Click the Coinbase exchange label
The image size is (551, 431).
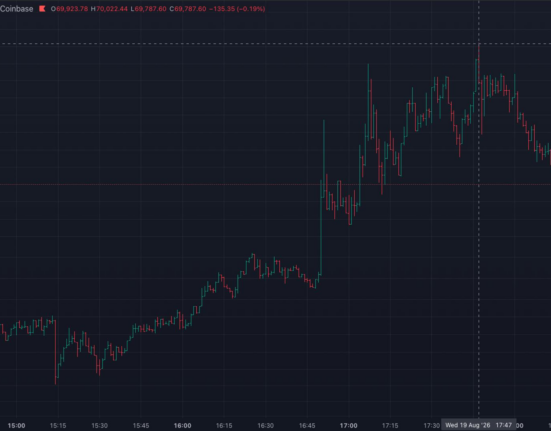[x=17, y=9]
